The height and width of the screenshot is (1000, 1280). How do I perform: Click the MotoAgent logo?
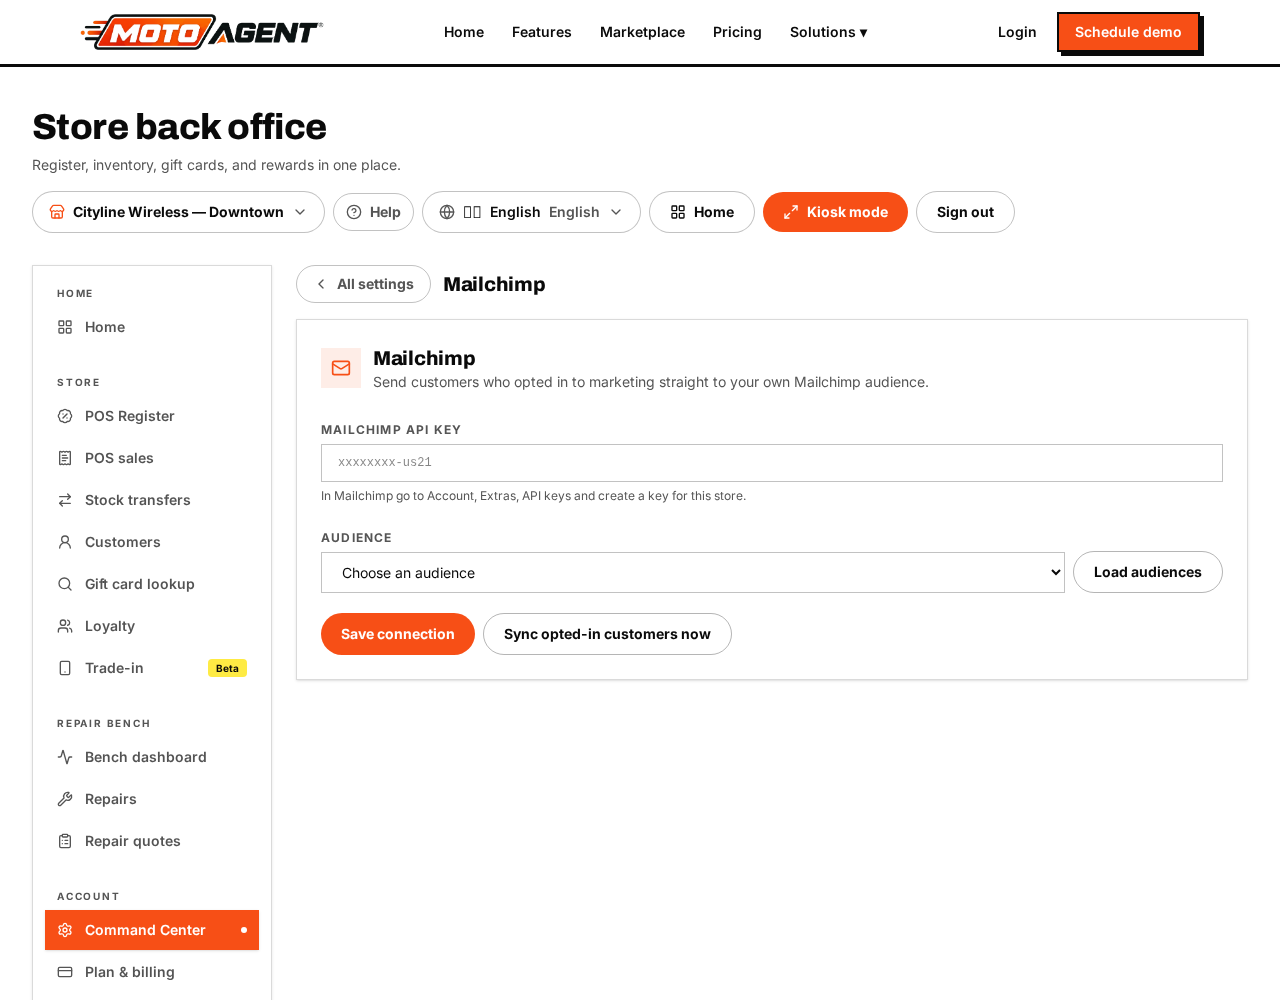202,32
